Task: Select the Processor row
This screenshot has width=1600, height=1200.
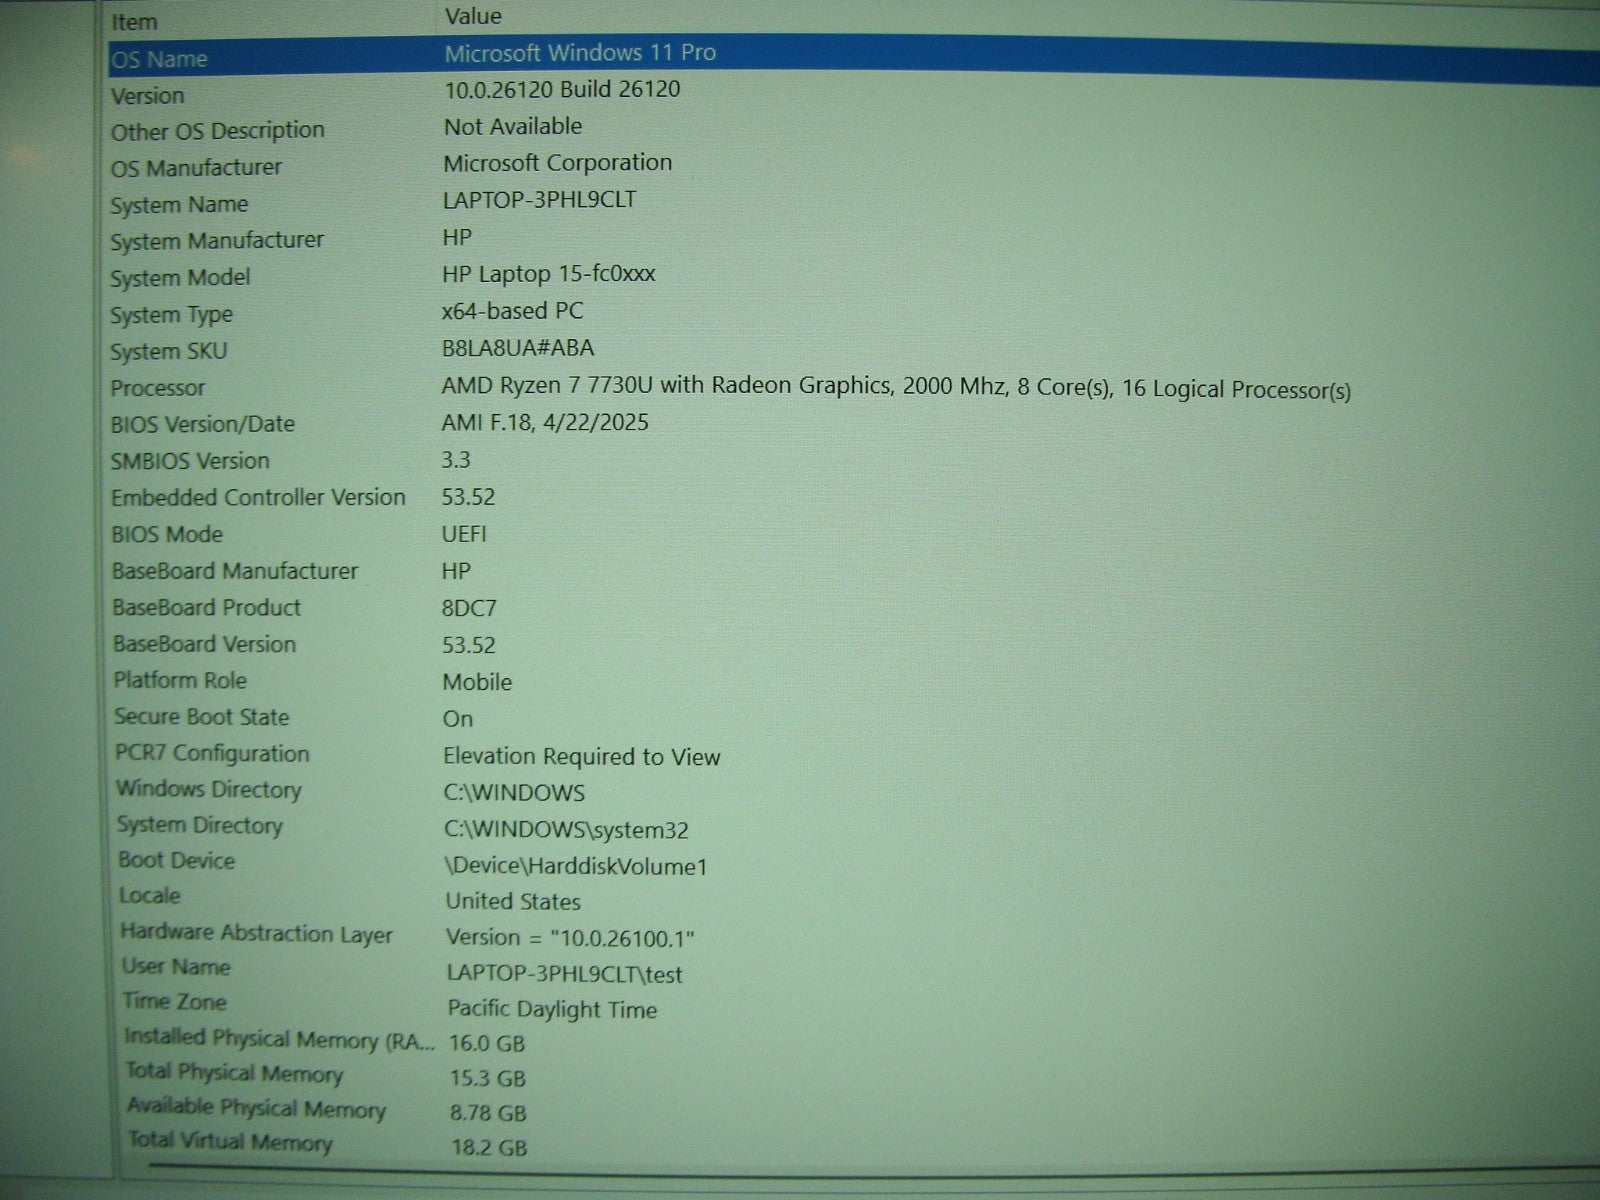Action: 158,388
